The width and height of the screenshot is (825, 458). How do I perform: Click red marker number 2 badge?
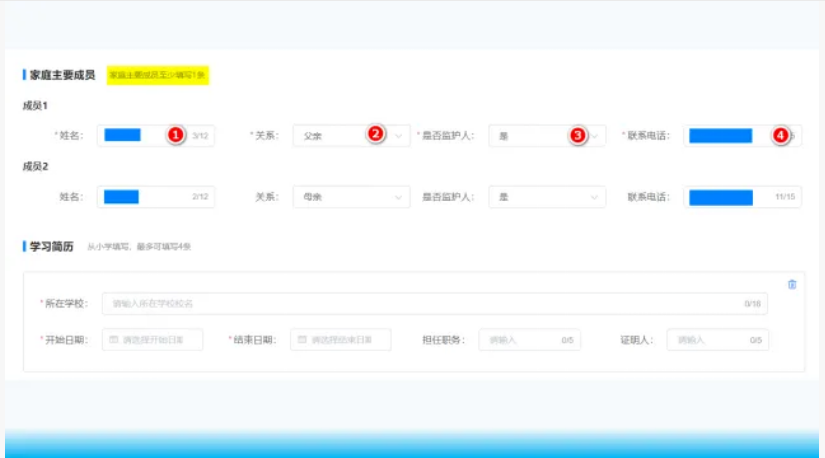[x=376, y=135]
